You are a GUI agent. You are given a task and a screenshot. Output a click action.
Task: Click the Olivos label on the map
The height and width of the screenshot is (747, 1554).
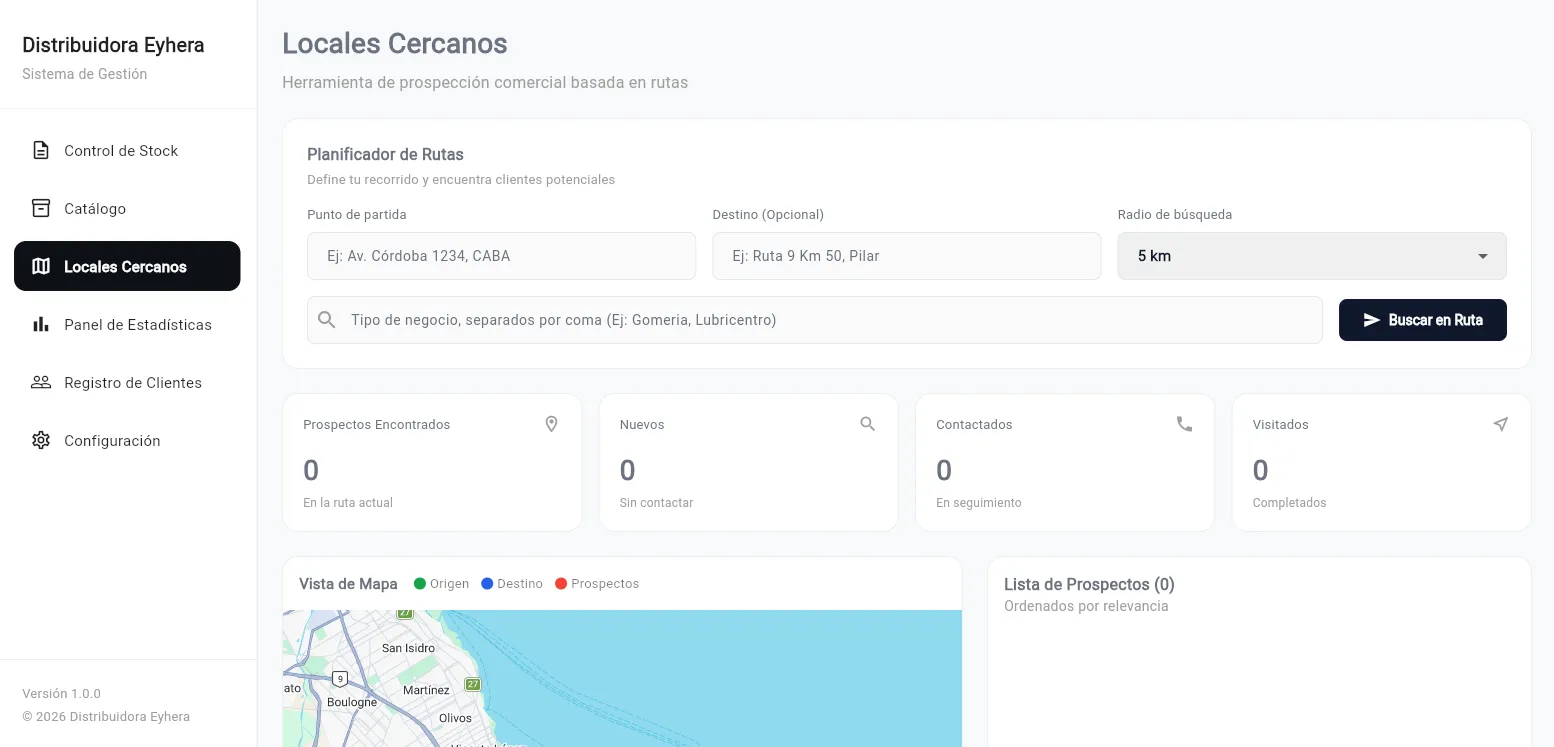(x=455, y=718)
